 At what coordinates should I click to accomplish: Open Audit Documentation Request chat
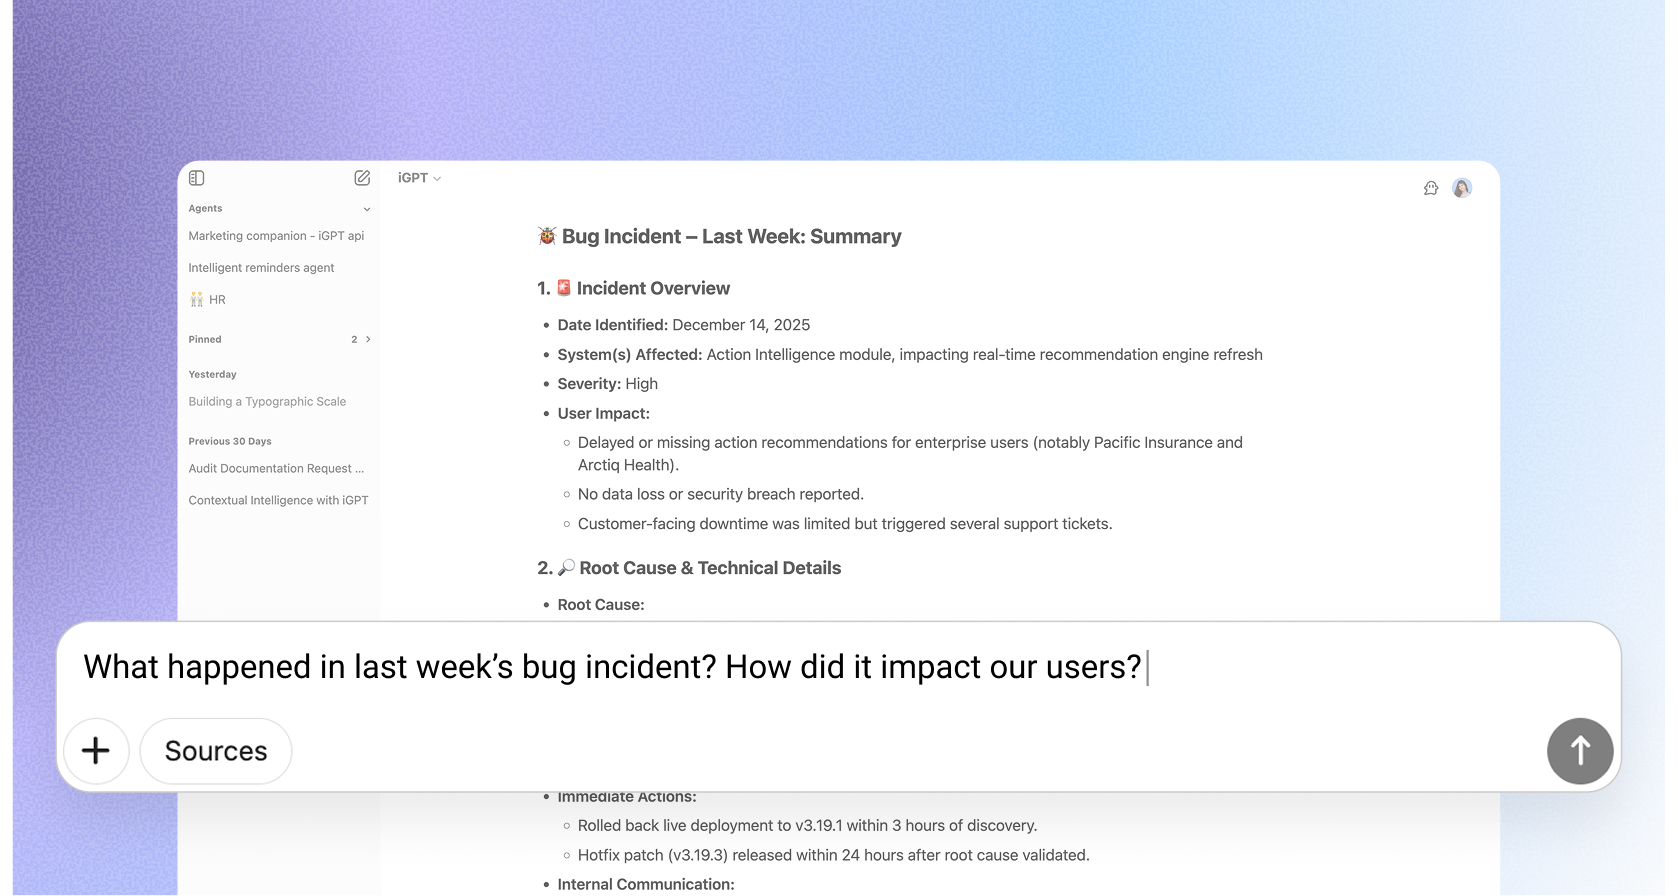[276, 469]
